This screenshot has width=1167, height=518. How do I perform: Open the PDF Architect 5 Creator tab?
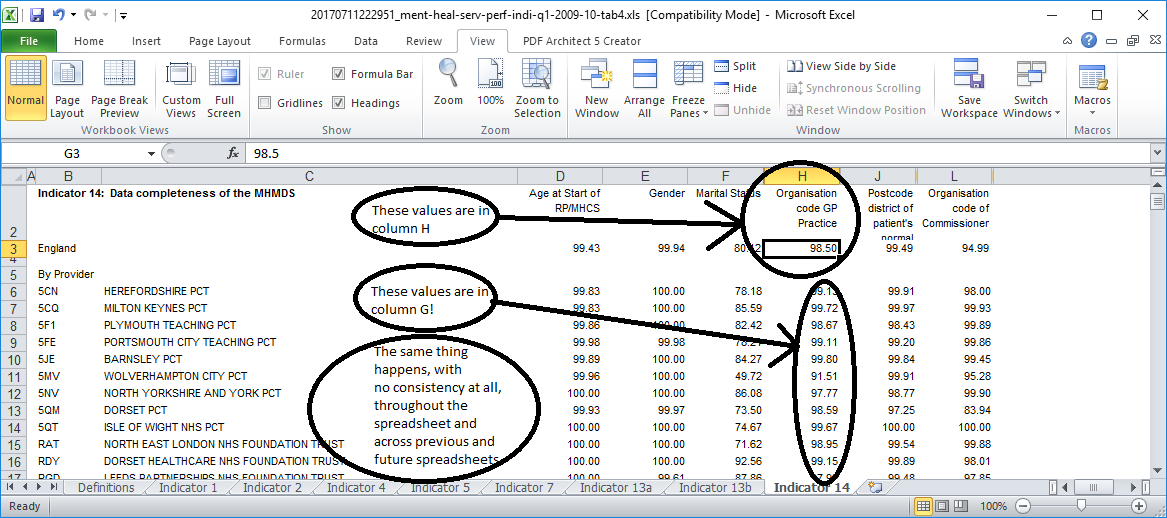(x=582, y=42)
